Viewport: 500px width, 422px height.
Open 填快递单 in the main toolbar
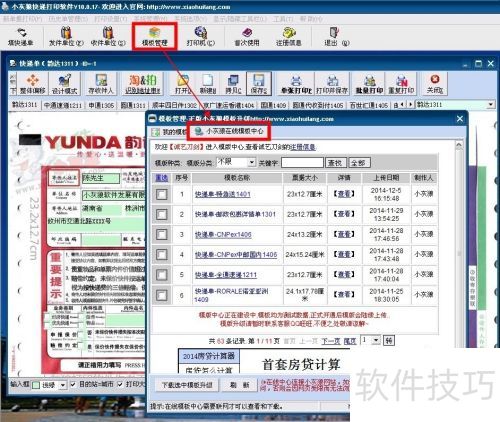coord(21,37)
